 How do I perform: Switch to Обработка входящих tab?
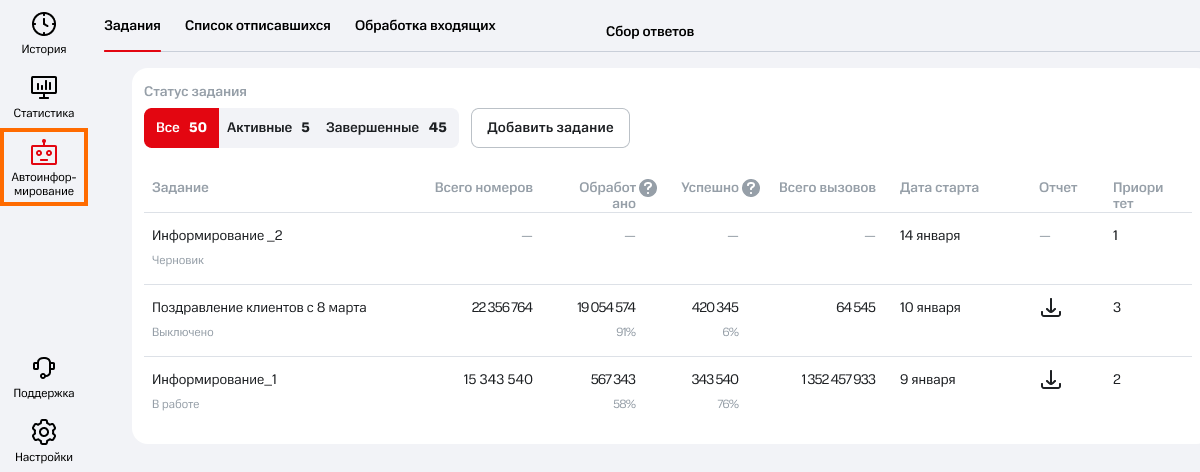425,26
